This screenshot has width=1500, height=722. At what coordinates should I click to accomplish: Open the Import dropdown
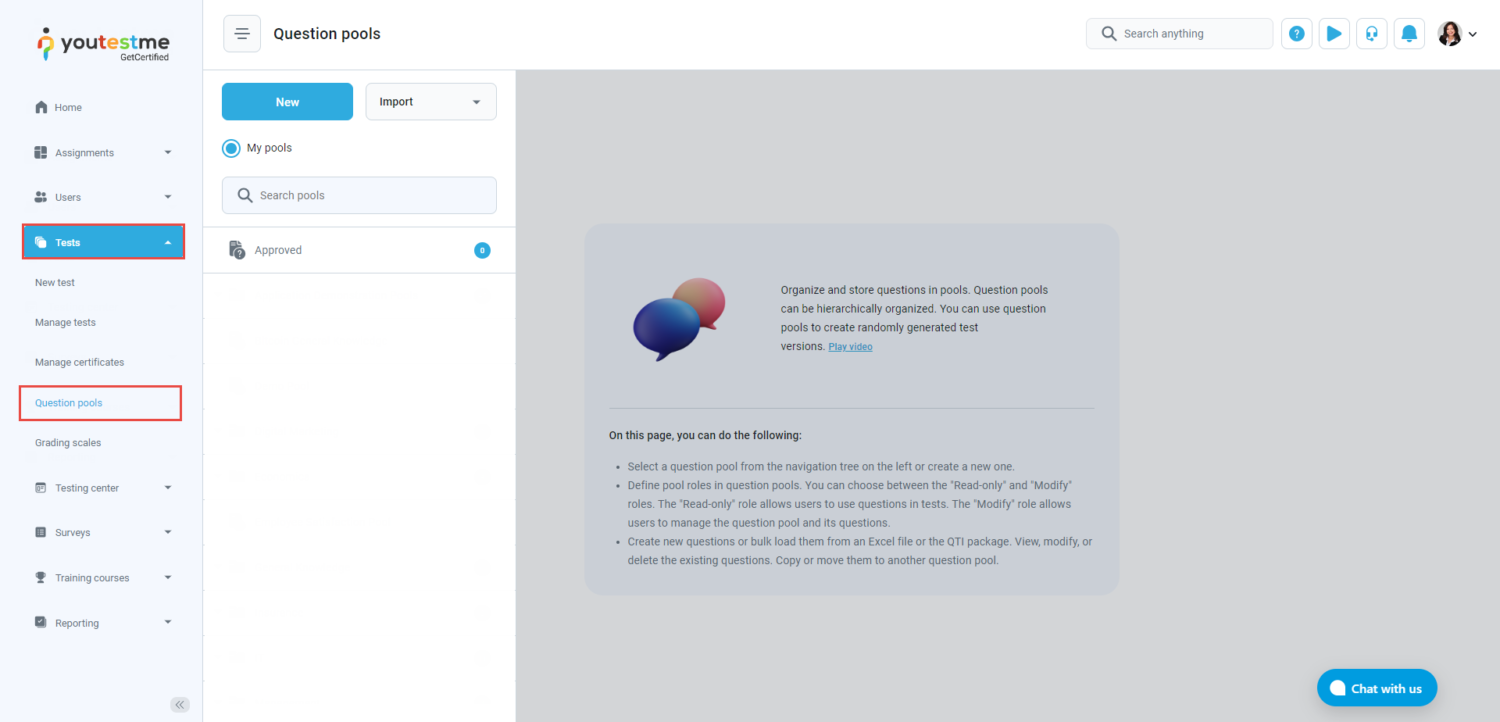tap(431, 102)
